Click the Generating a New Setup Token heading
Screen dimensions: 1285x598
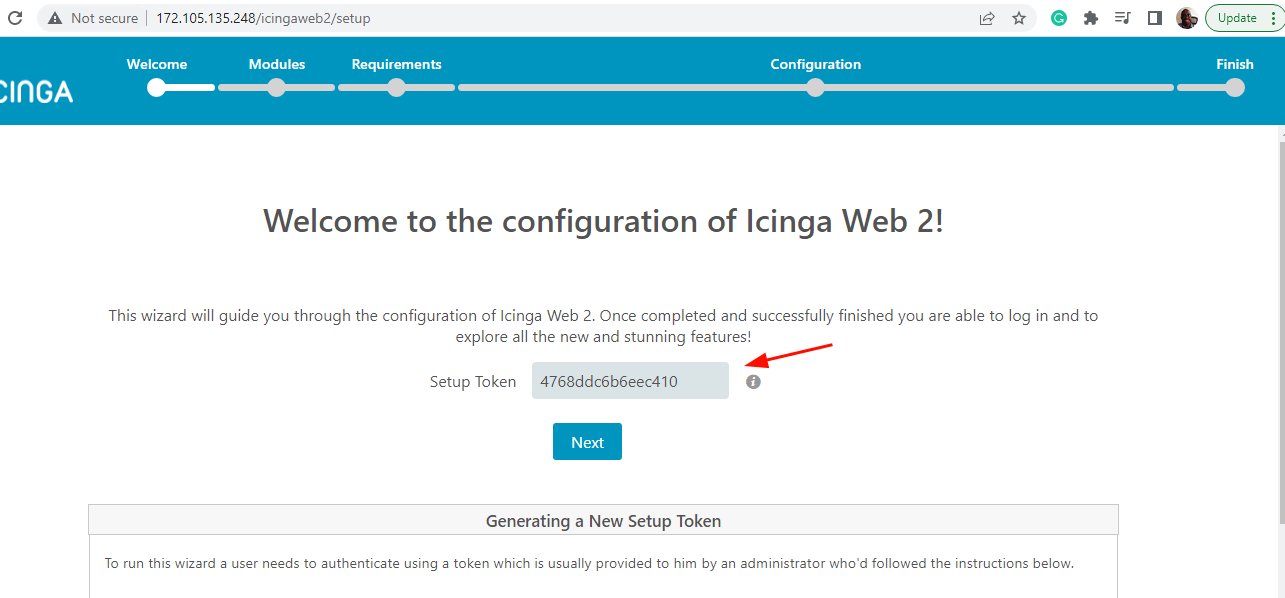603,521
